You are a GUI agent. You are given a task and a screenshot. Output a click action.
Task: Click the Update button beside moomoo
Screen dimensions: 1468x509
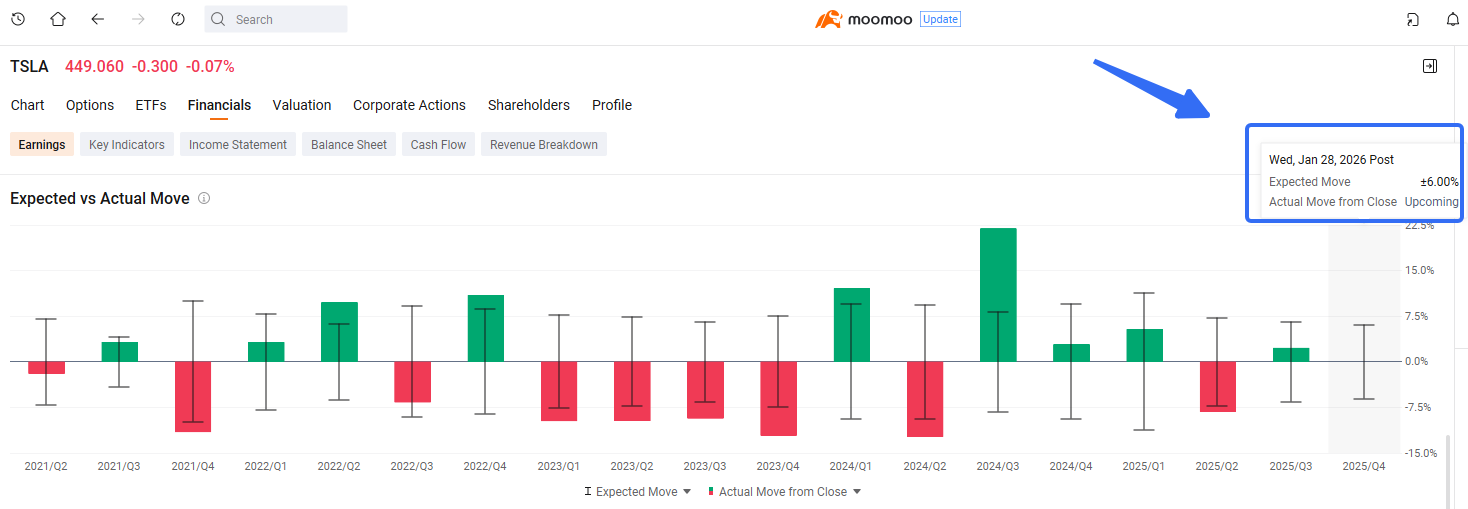pyautogui.click(x=940, y=19)
